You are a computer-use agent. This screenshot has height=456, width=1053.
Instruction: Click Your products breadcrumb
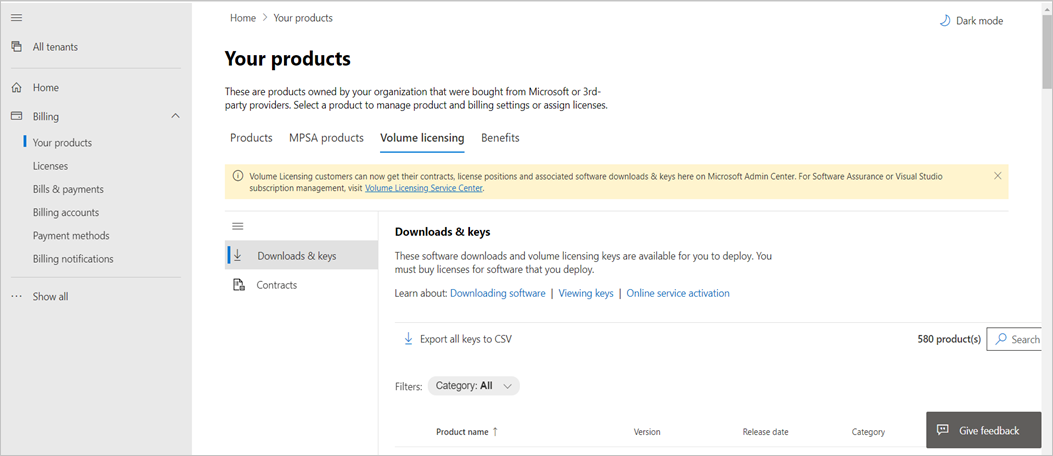pyautogui.click(x=303, y=18)
